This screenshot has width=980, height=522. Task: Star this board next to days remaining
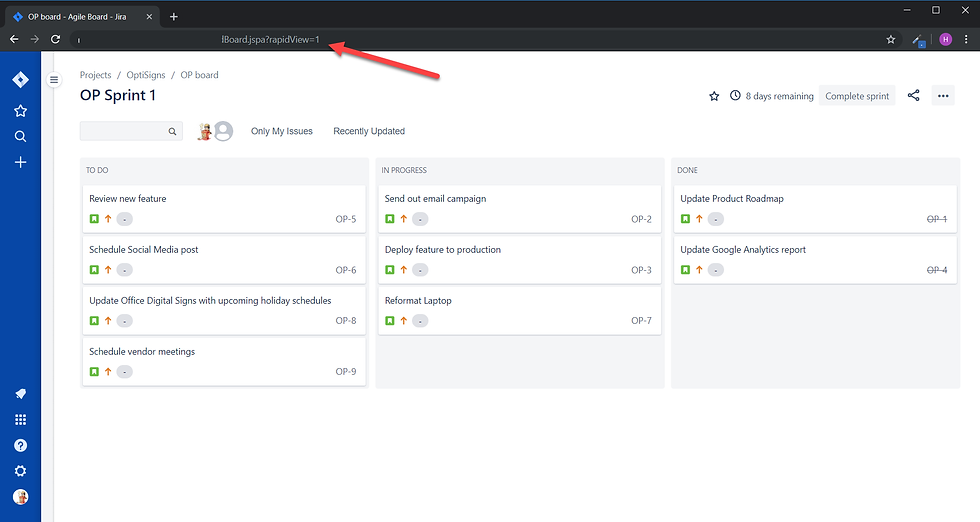coord(714,96)
